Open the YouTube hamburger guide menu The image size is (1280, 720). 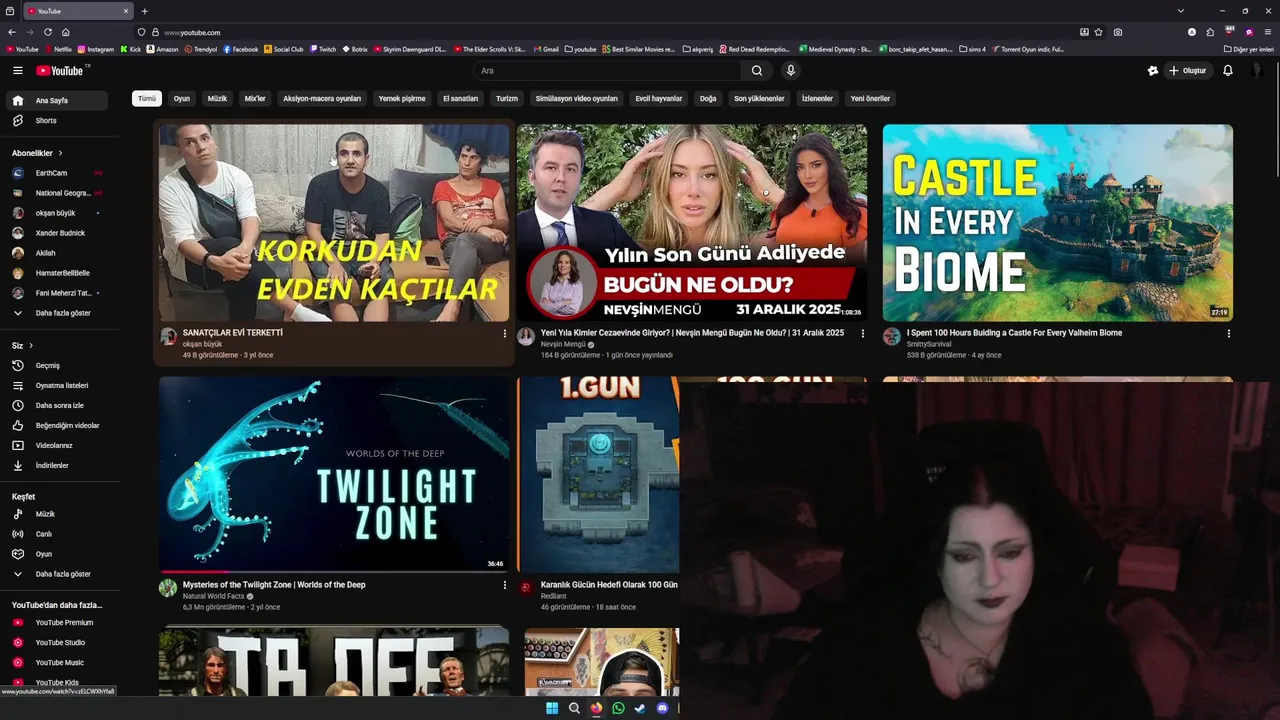17,70
